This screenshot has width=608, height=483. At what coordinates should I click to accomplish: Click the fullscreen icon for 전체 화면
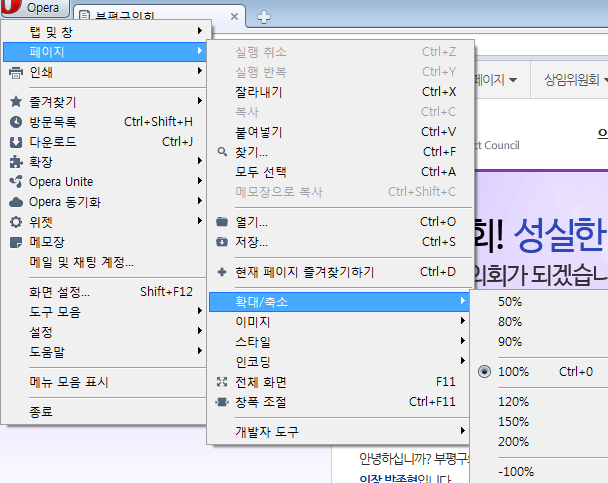tap(222, 382)
